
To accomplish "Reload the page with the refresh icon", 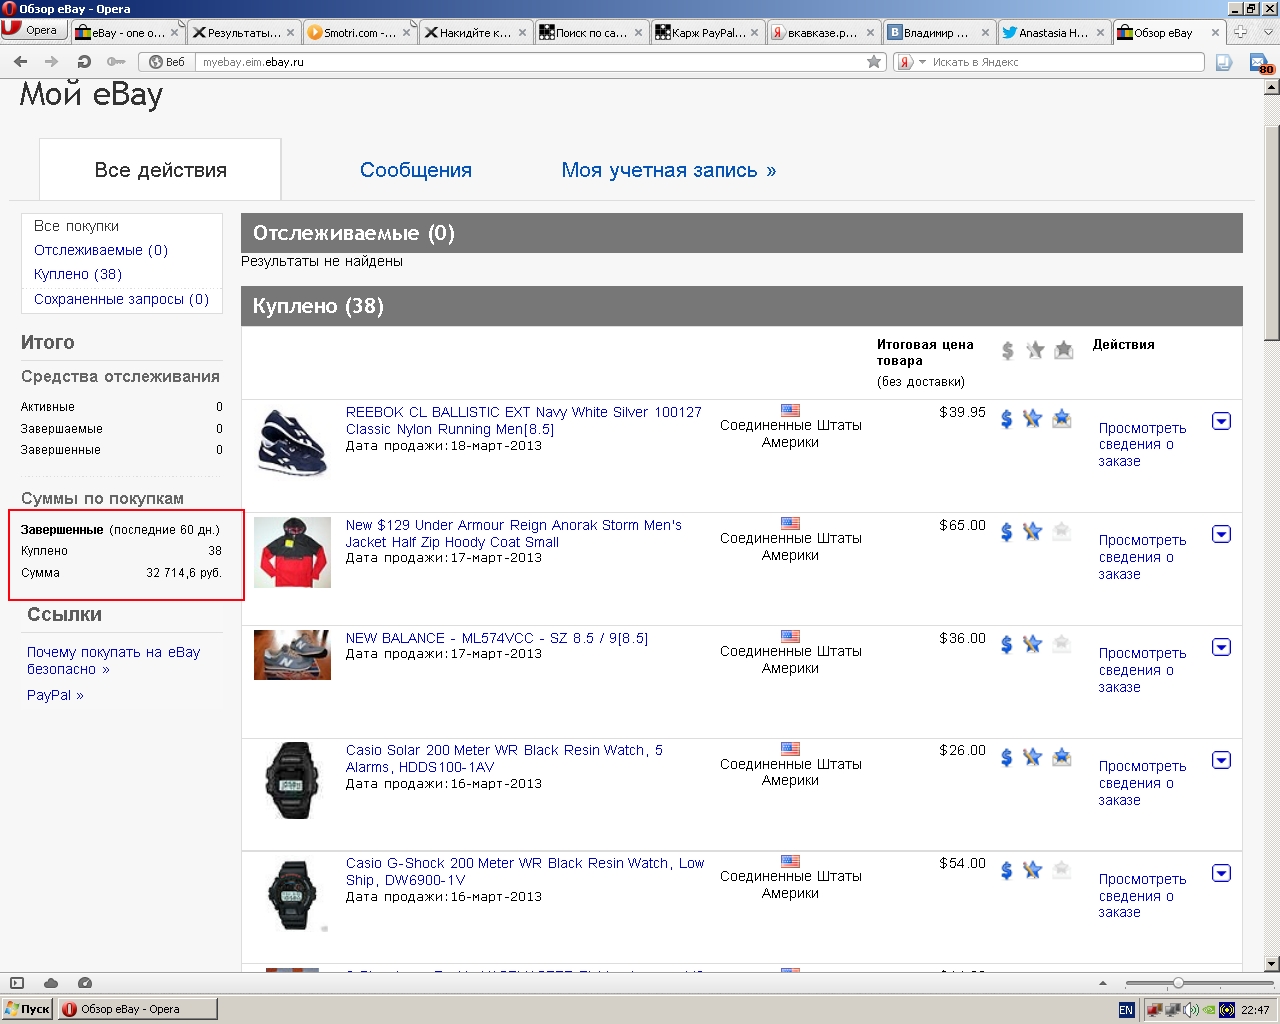I will [x=84, y=62].
